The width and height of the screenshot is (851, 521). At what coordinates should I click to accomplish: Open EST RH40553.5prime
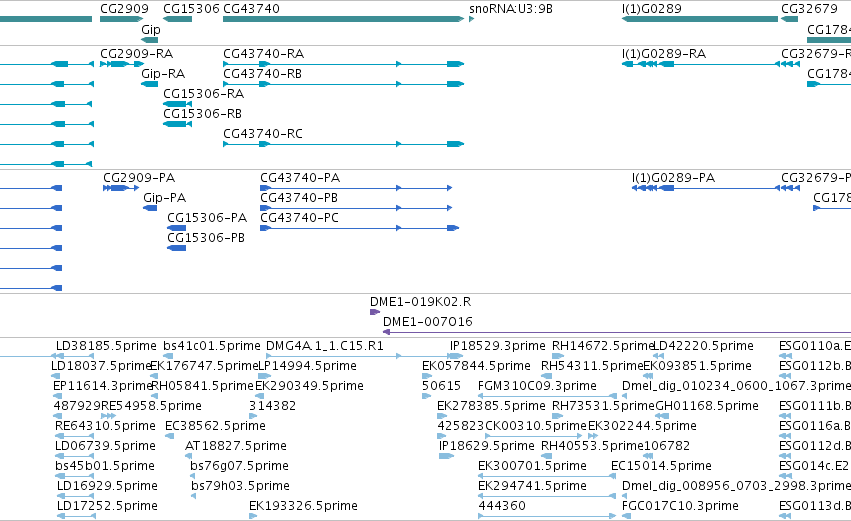click(x=592, y=447)
